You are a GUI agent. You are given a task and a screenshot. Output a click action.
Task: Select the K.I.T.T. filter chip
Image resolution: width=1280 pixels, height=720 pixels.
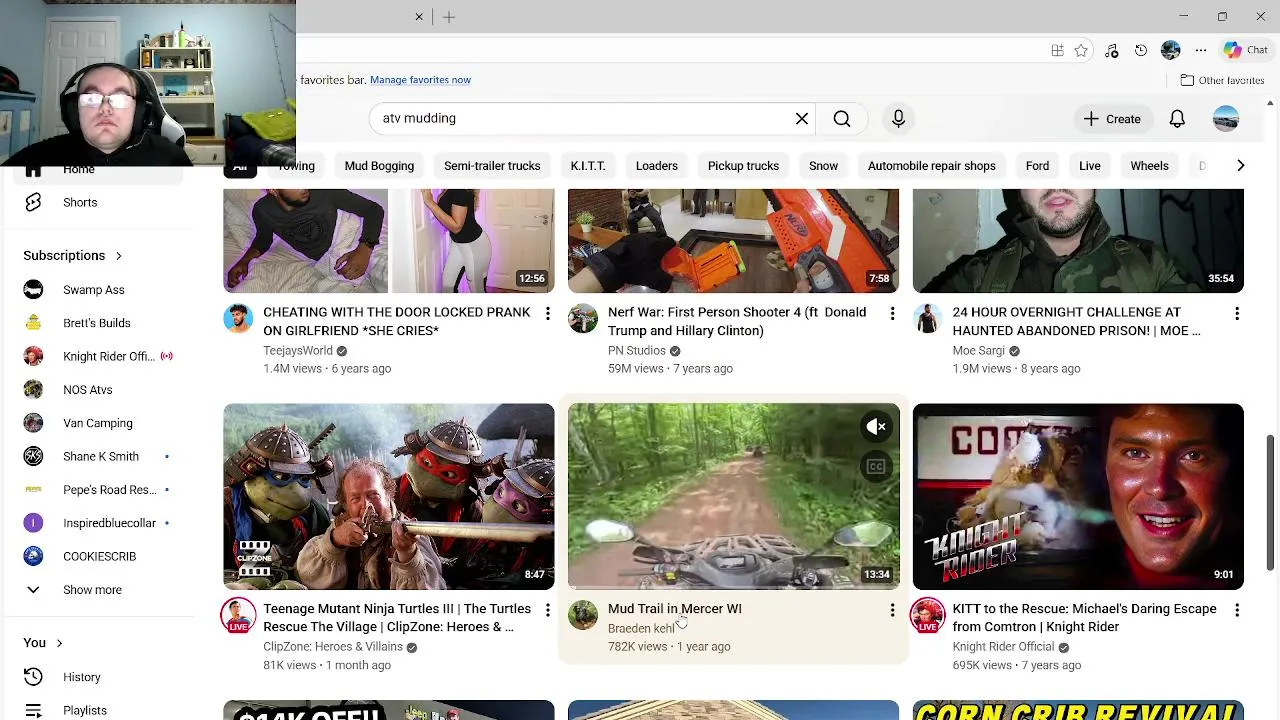point(588,166)
